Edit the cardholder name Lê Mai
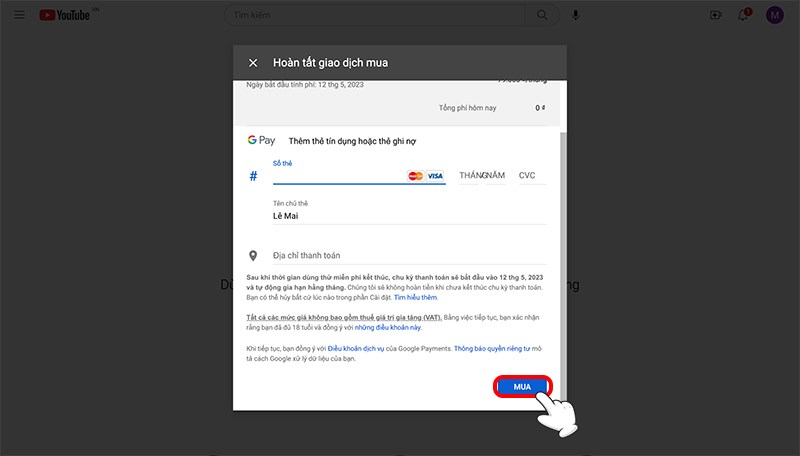The height and width of the screenshot is (456, 800). 409,216
